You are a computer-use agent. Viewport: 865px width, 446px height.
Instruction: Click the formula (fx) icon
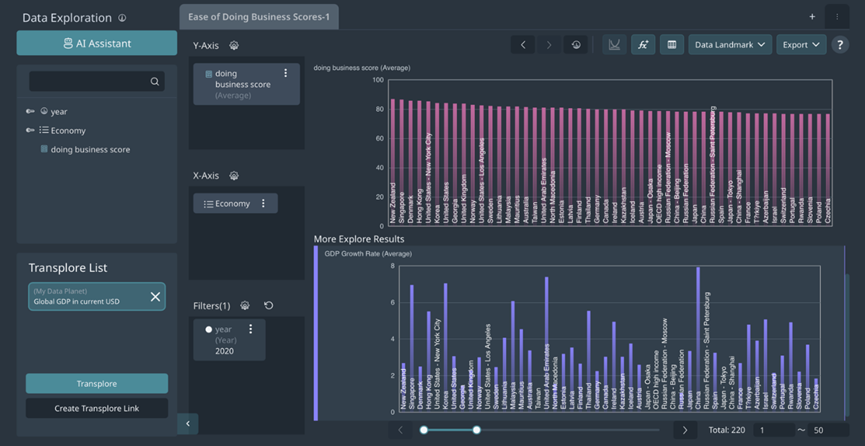click(x=642, y=45)
